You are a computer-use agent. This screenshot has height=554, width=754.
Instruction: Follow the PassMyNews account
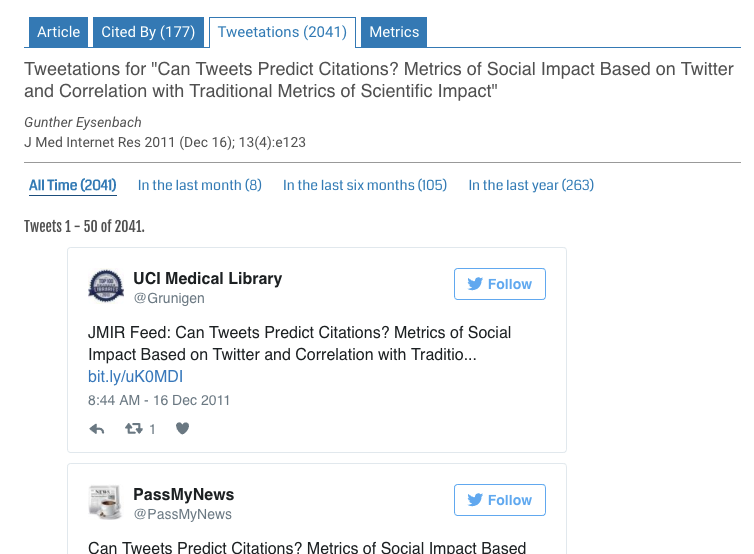point(500,500)
